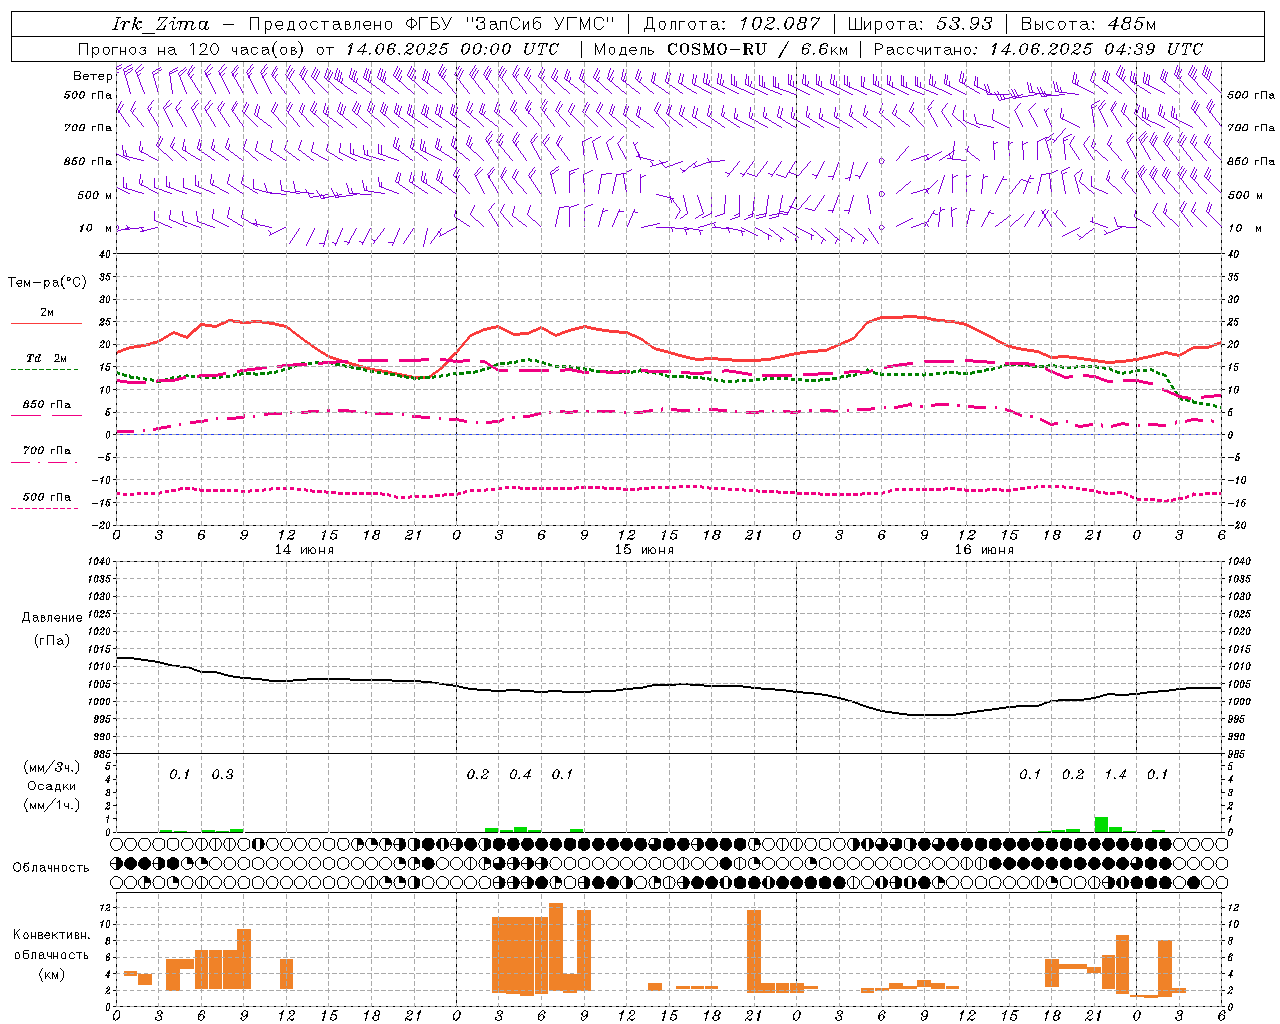Click the Рассчитано: 14.06.2025 04:39 UTC text

1038,49
